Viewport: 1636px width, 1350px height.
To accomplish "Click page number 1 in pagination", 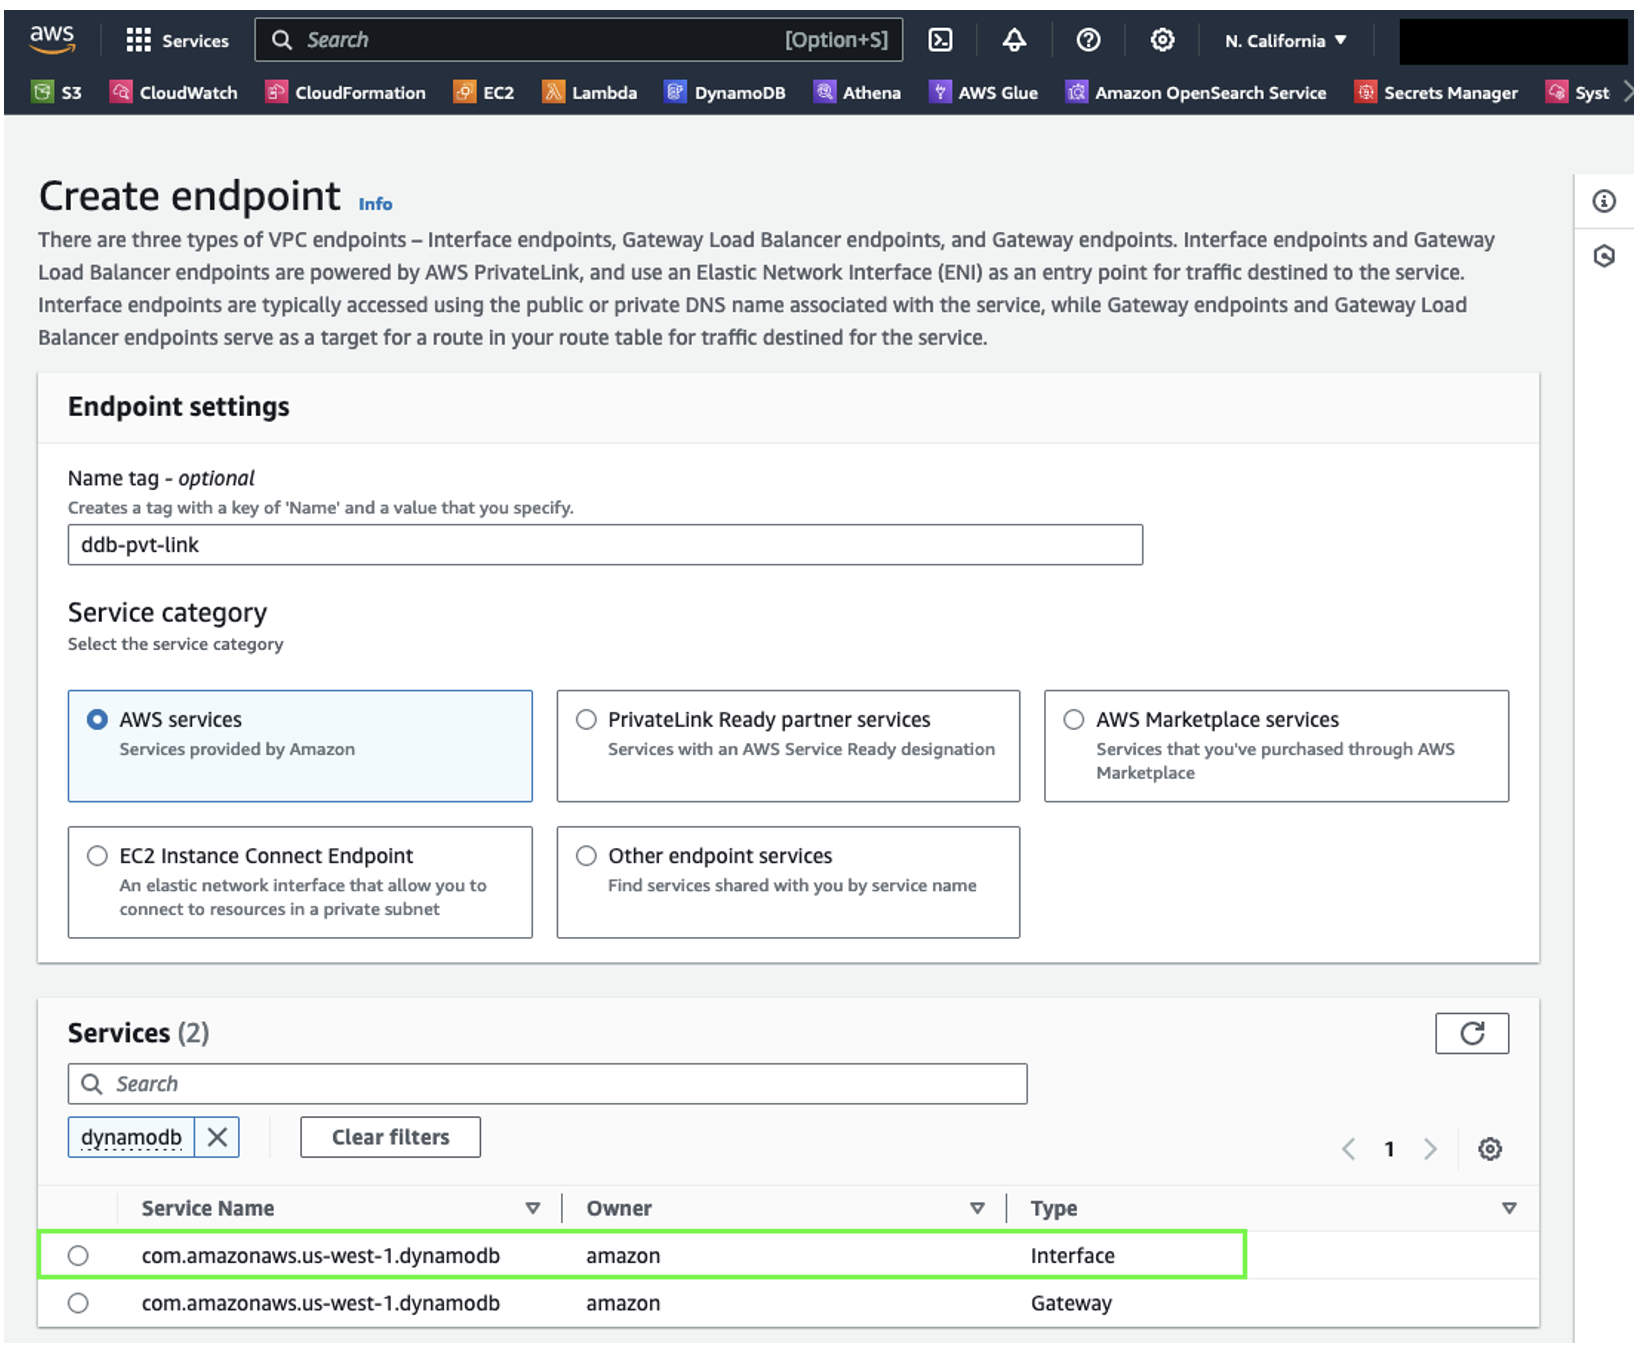I will [x=1389, y=1149].
